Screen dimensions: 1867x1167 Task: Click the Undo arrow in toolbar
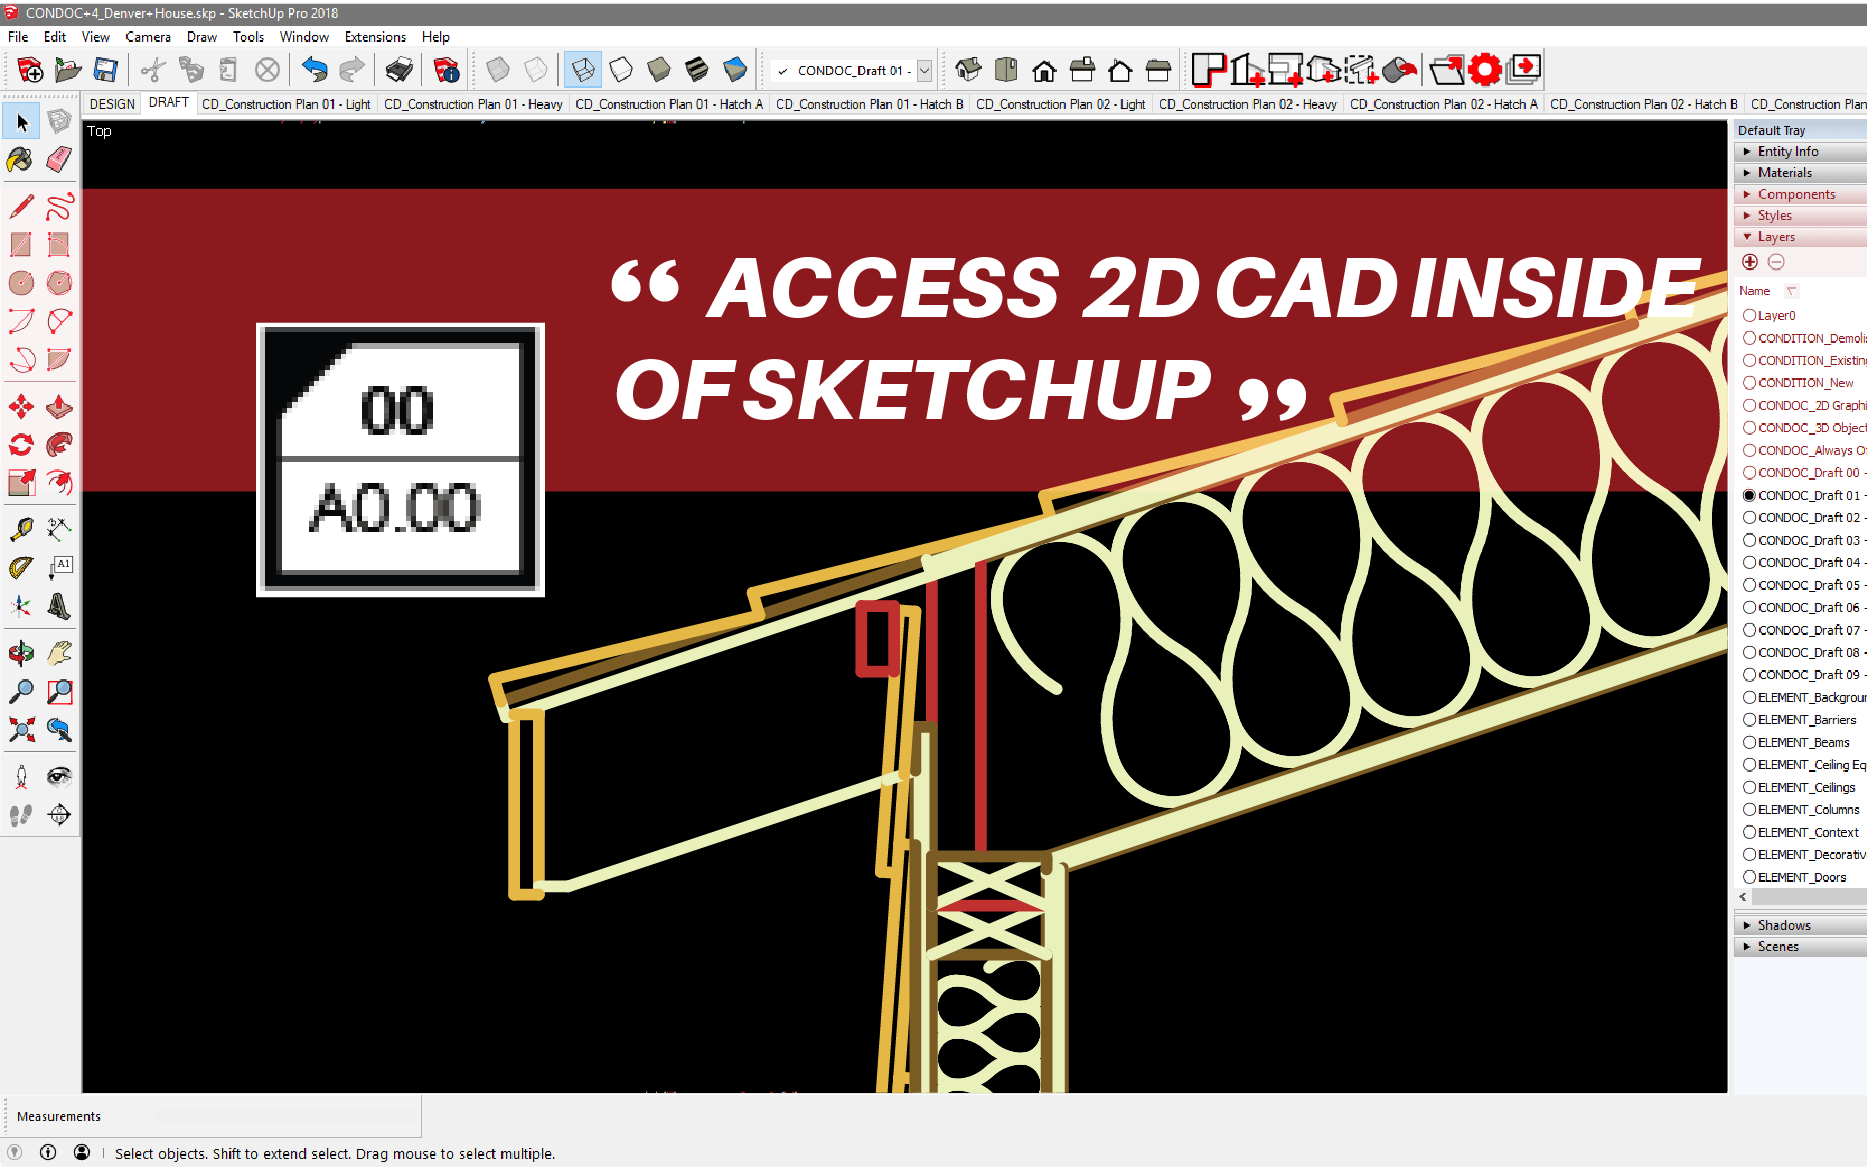point(314,70)
